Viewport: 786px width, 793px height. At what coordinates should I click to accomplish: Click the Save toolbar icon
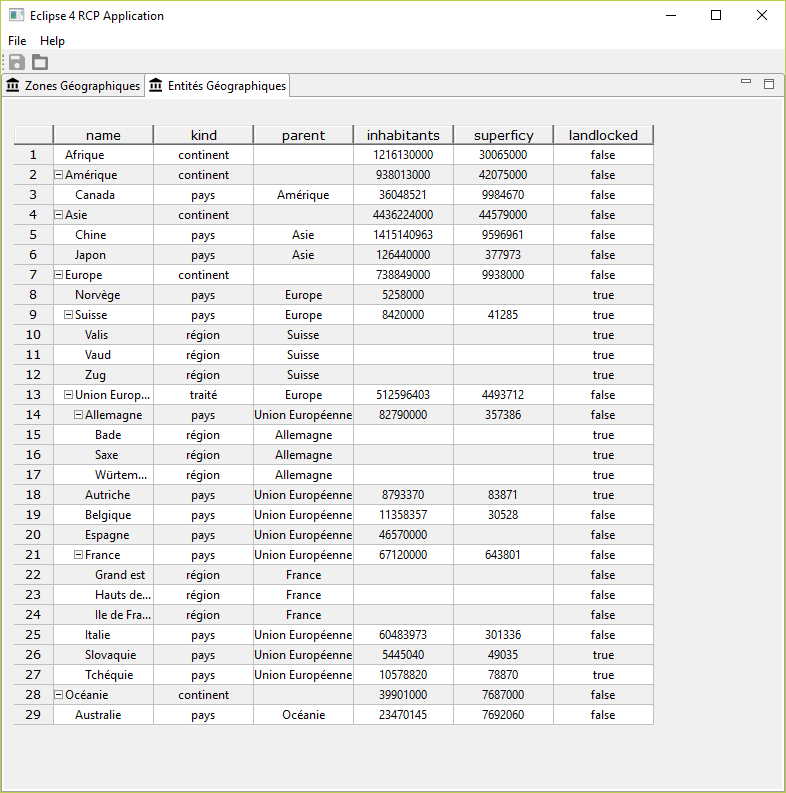click(x=17, y=62)
